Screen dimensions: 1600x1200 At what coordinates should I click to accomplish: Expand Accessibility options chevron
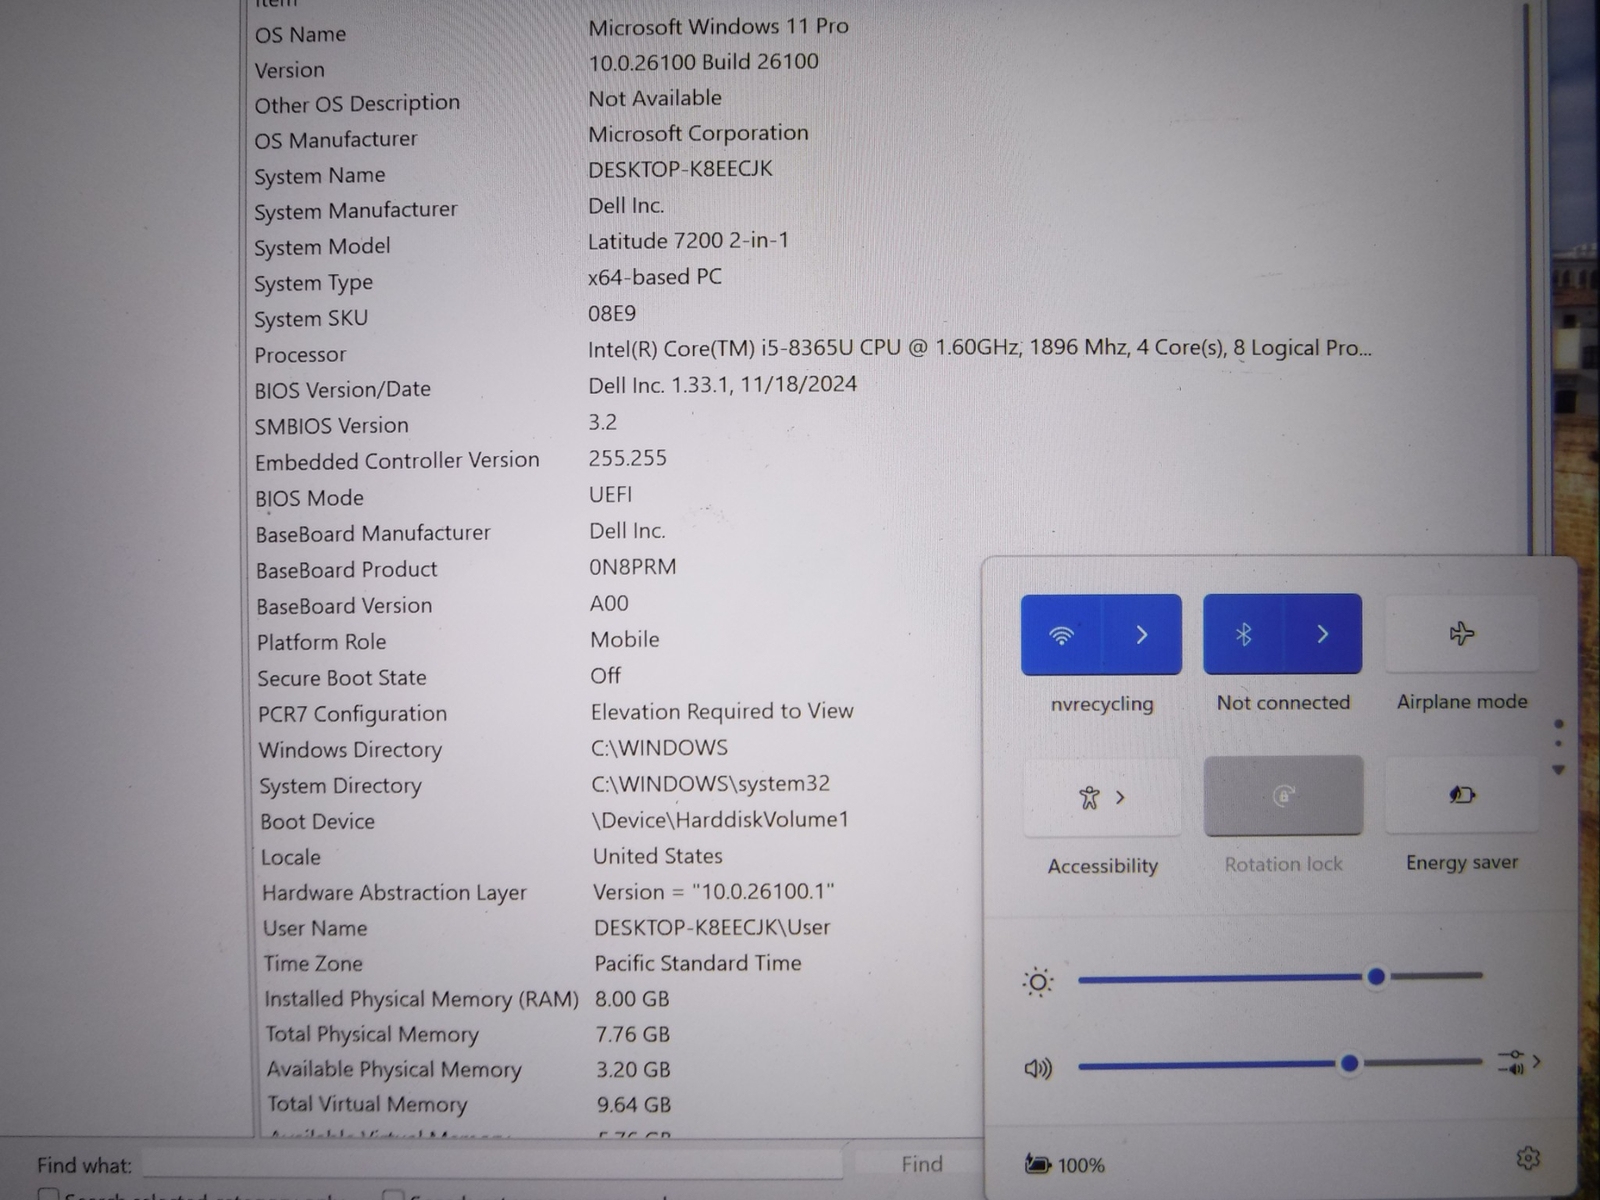pos(1121,797)
